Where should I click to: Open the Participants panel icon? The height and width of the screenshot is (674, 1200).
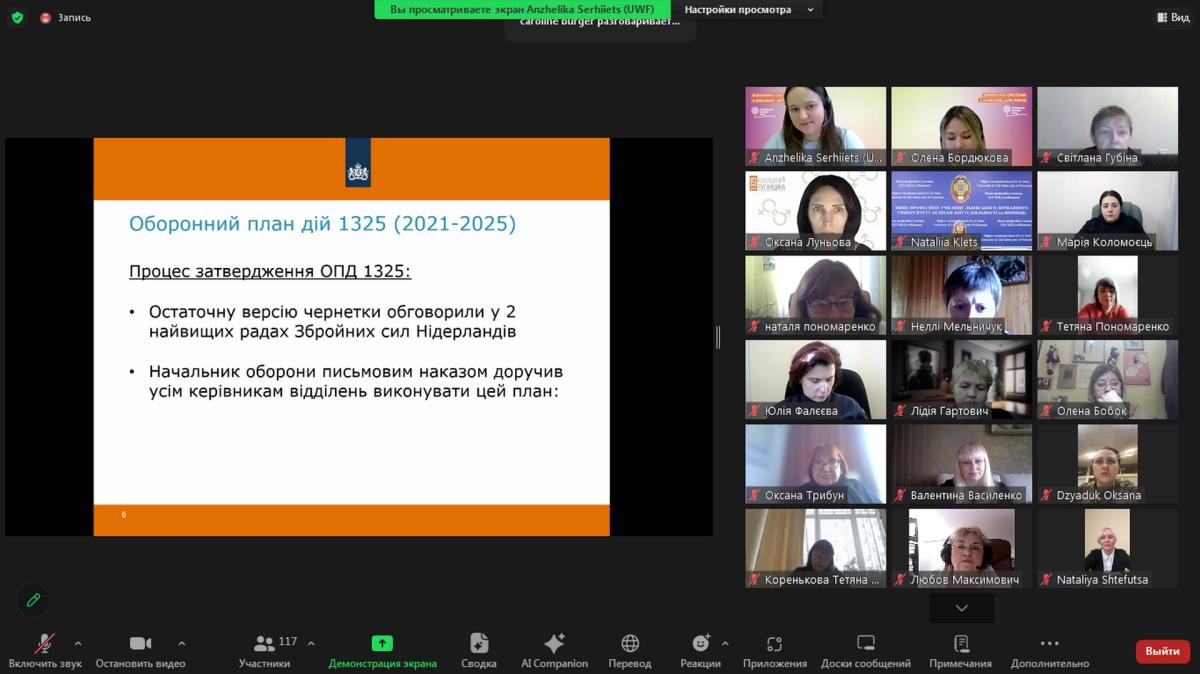click(264, 643)
